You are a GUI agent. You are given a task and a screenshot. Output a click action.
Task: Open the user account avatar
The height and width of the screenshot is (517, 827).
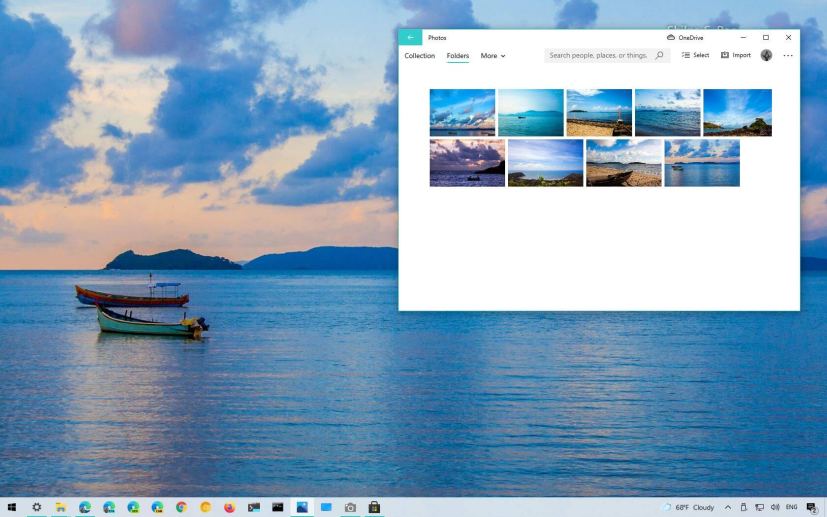click(766, 56)
